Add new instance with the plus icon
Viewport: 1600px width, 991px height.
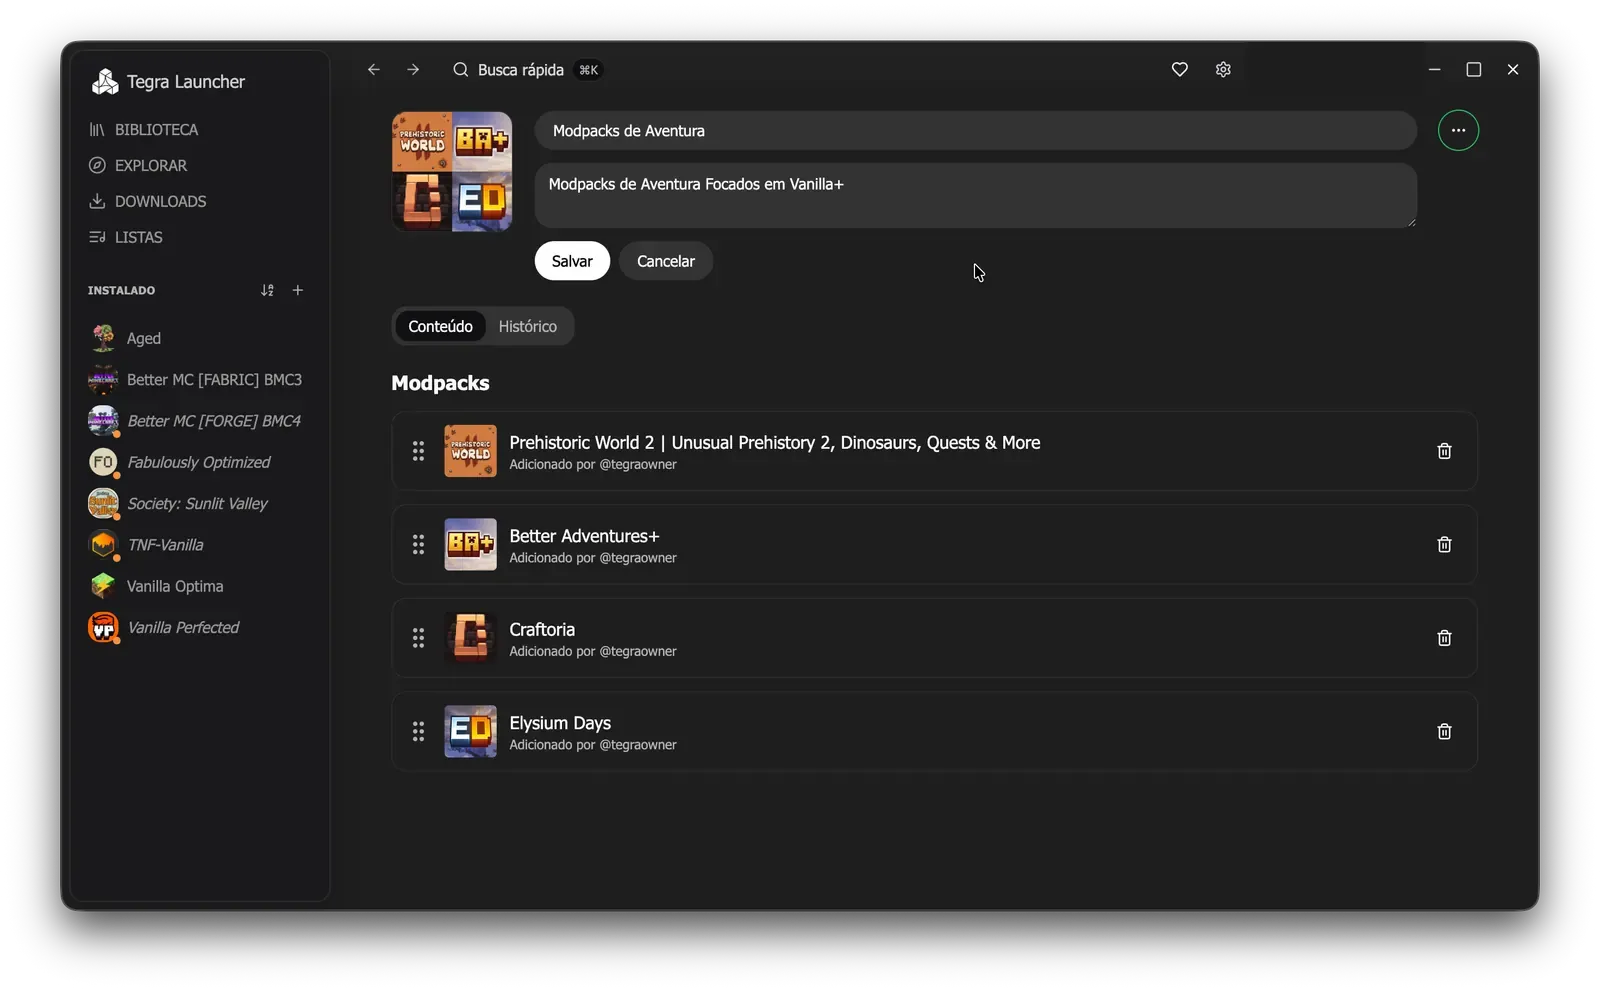pyautogui.click(x=298, y=291)
